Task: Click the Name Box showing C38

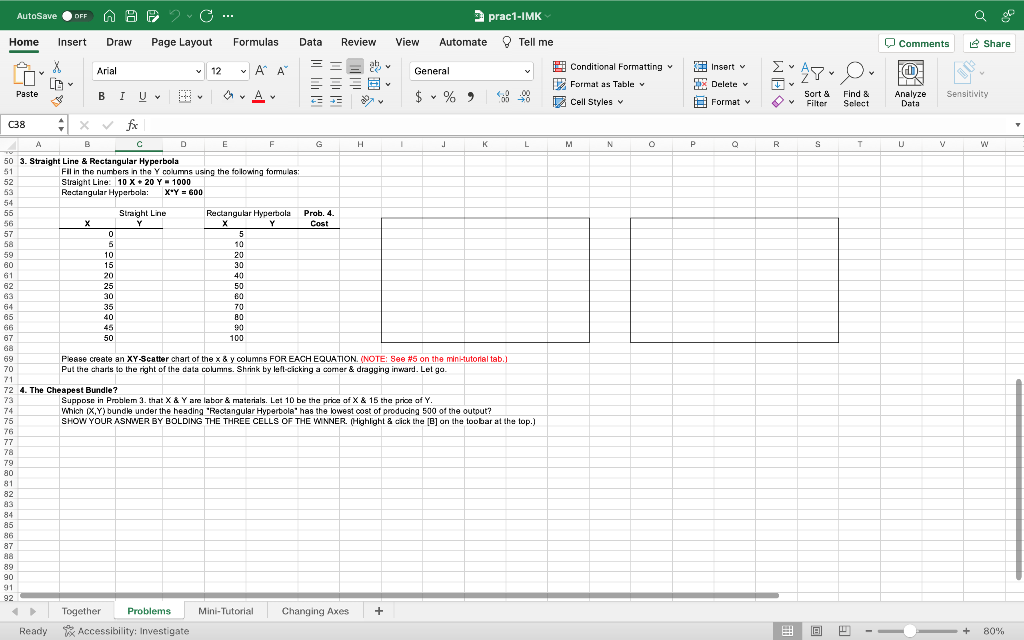Action: point(29,124)
